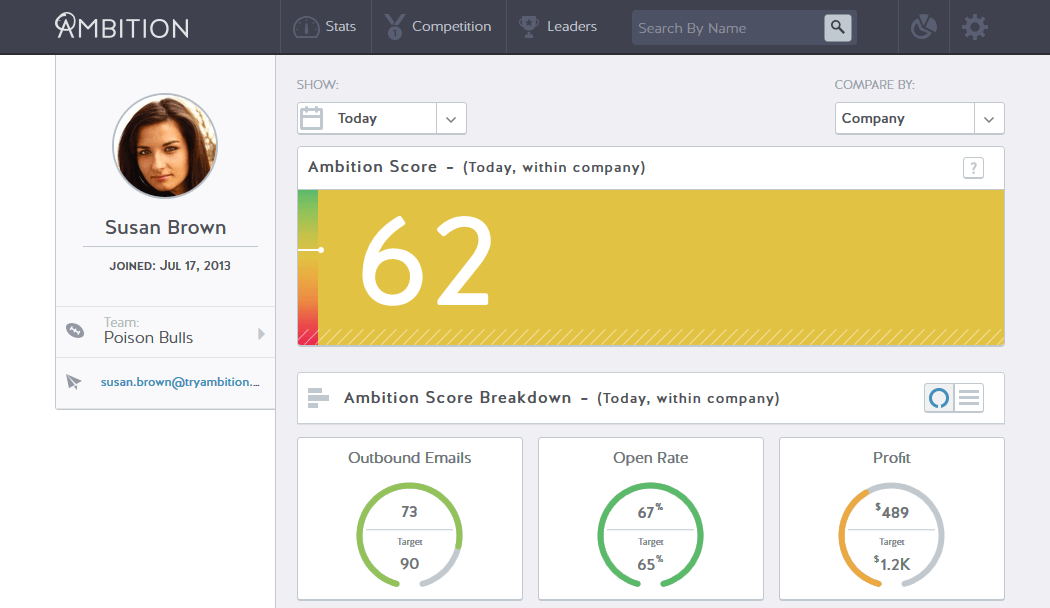The image size is (1050, 608).
Task: Click the Show dropdown chevron
Action: click(451, 119)
